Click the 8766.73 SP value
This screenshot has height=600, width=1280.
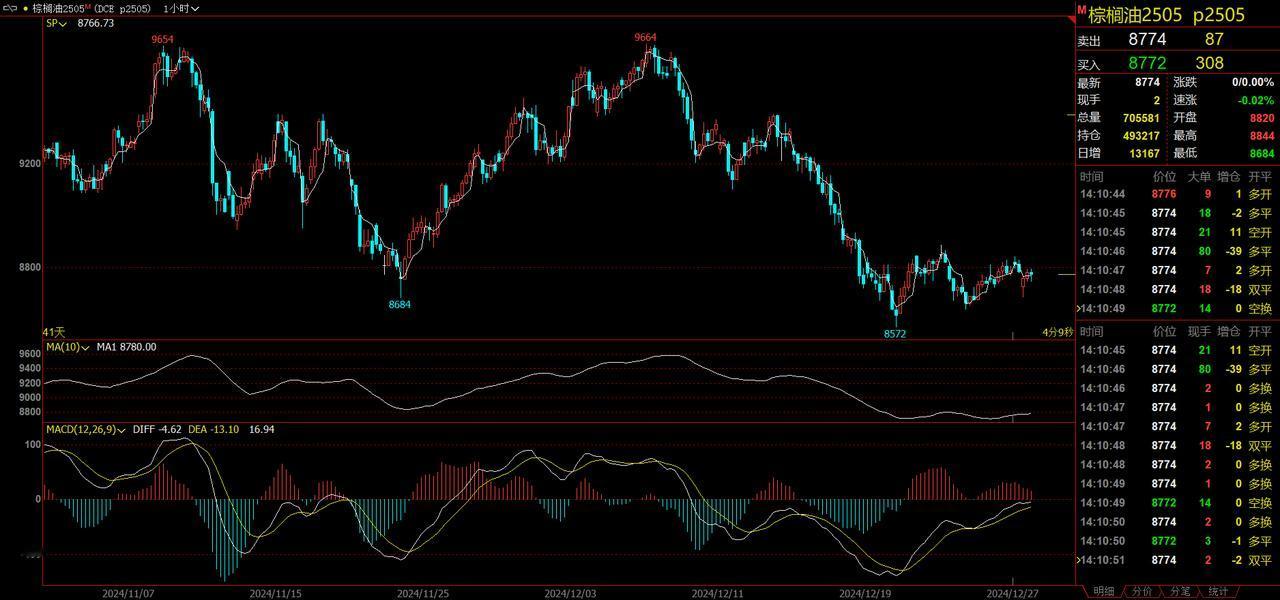(x=96, y=23)
